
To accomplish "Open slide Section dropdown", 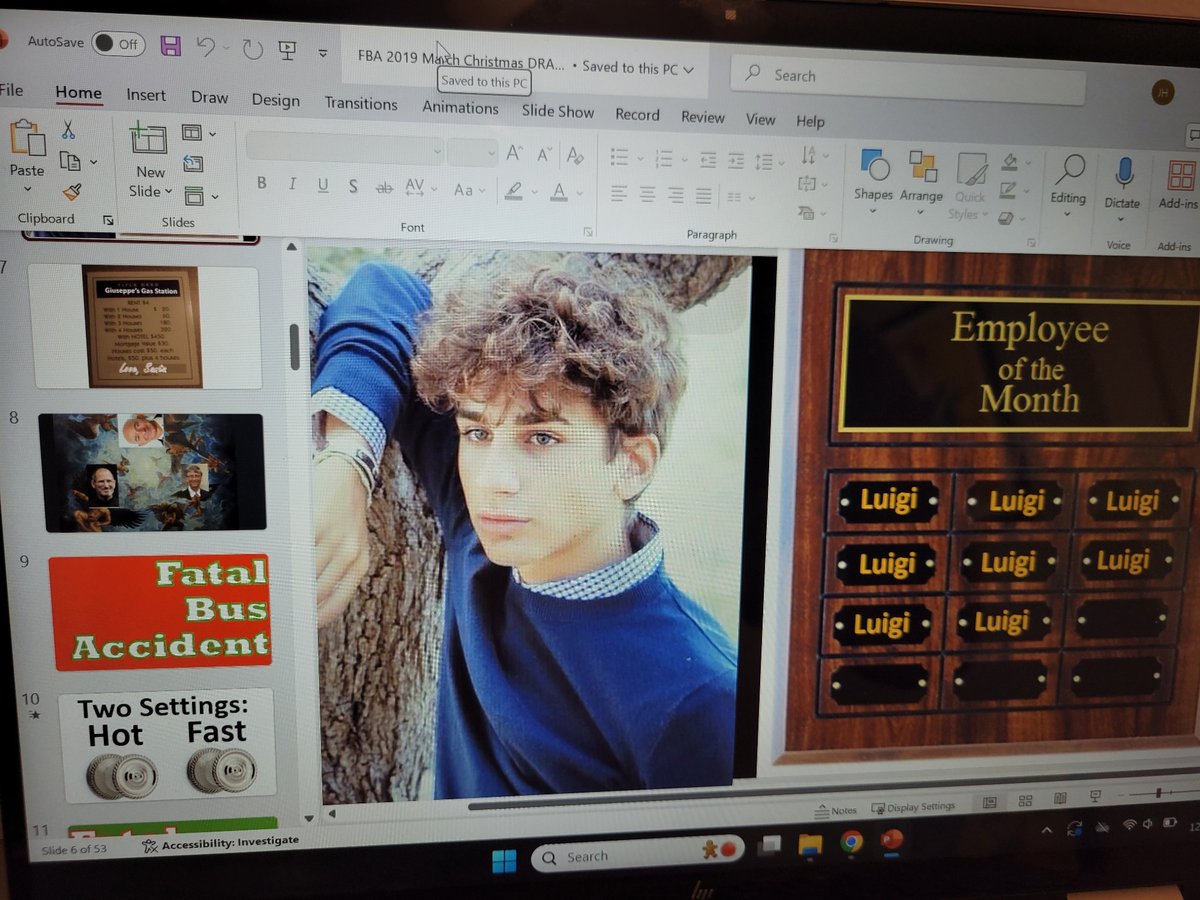I will tap(200, 195).
